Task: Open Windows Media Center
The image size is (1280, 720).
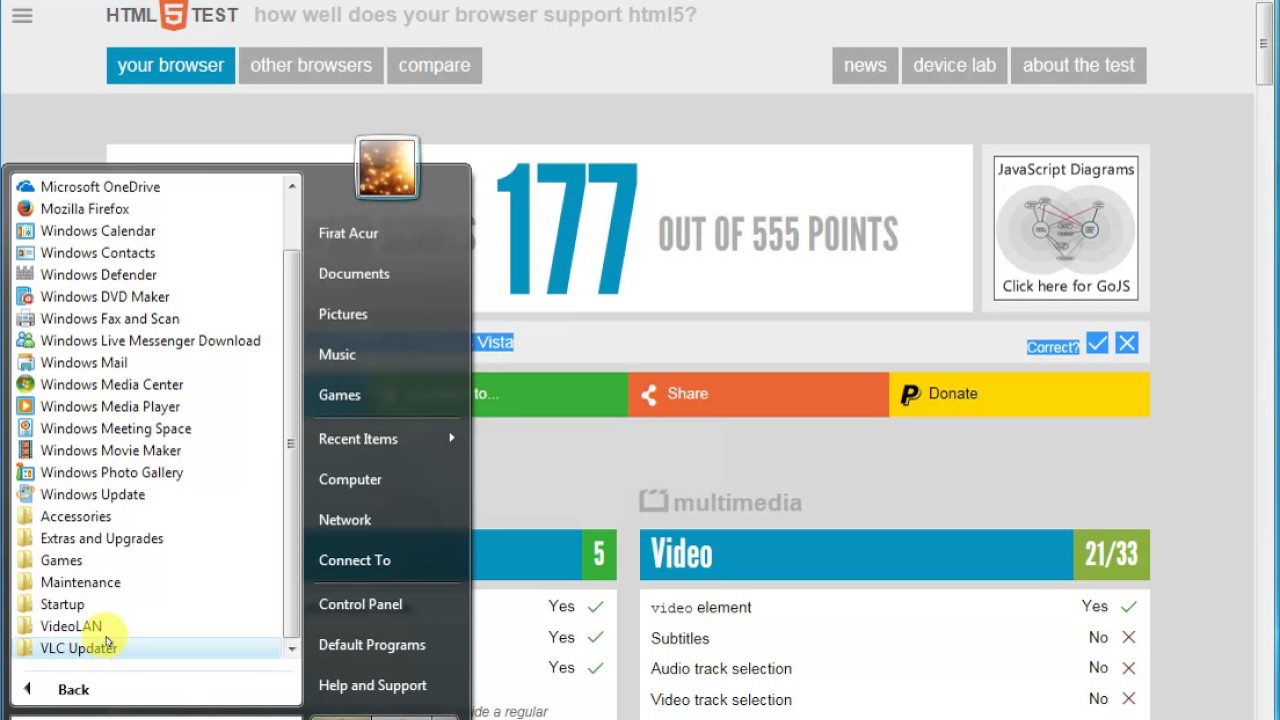Action: tap(111, 385)
